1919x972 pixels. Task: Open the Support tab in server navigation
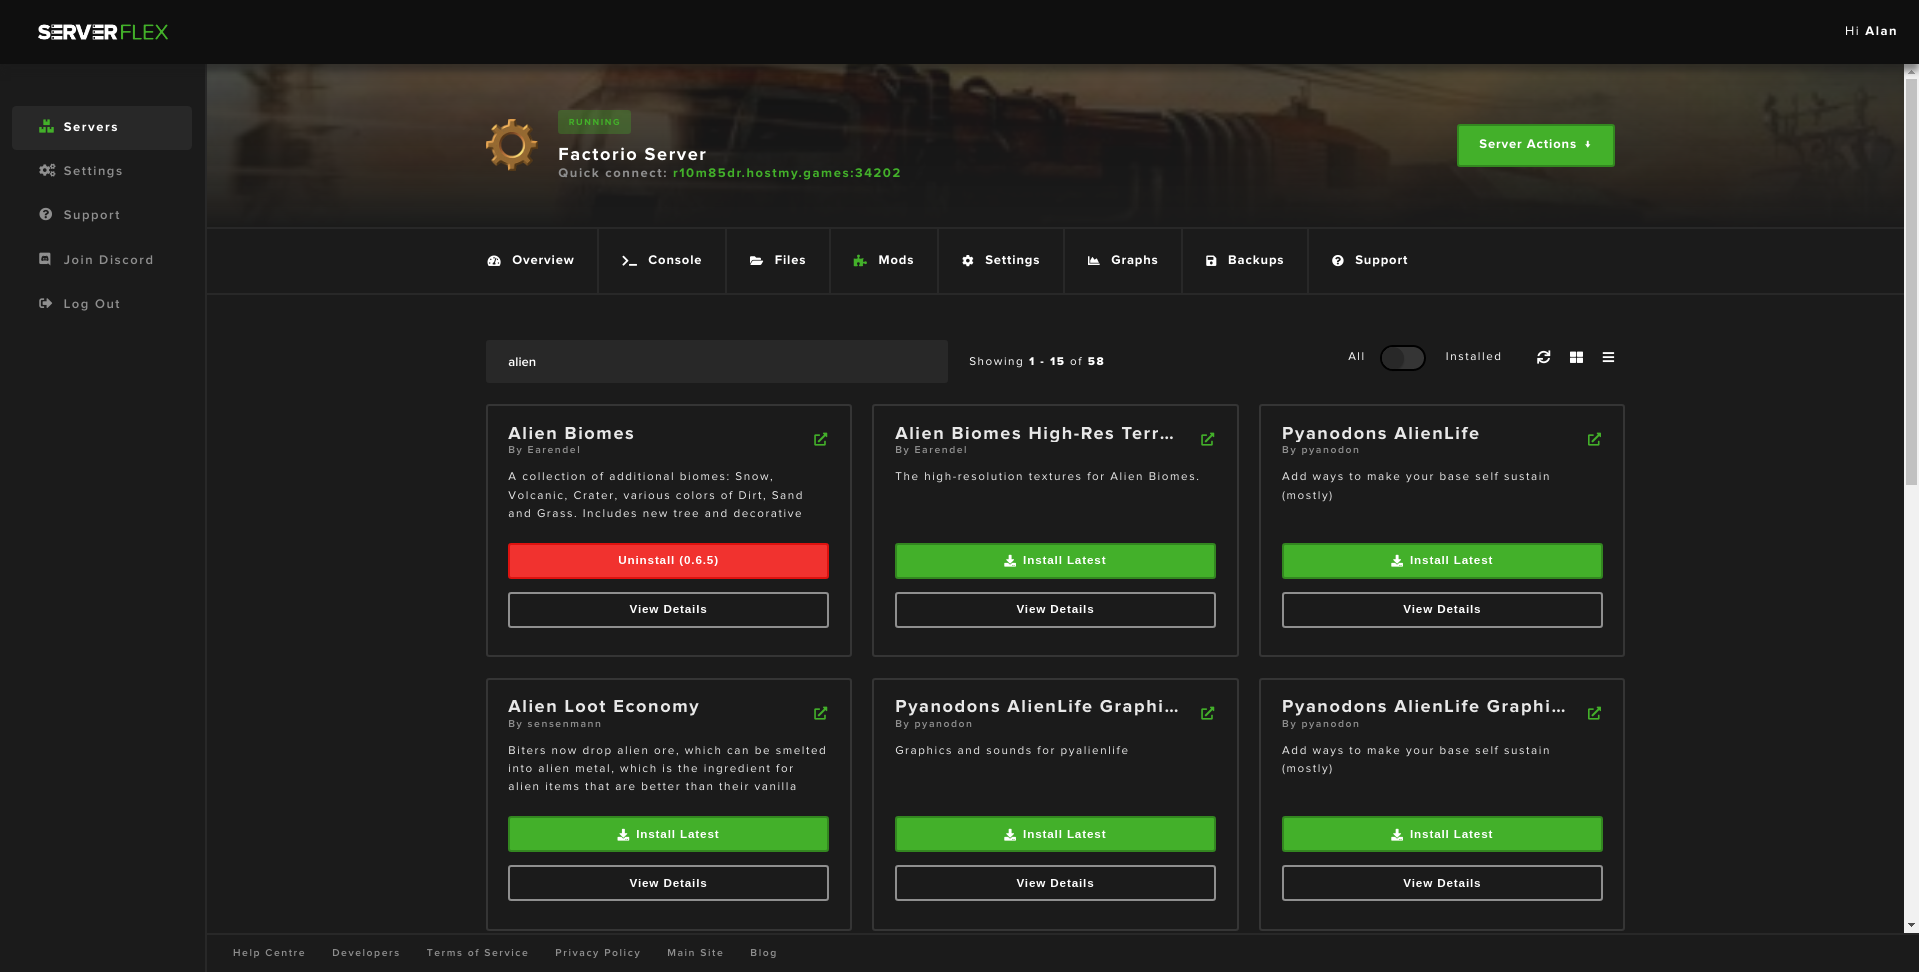click(x=1370, y=260)
